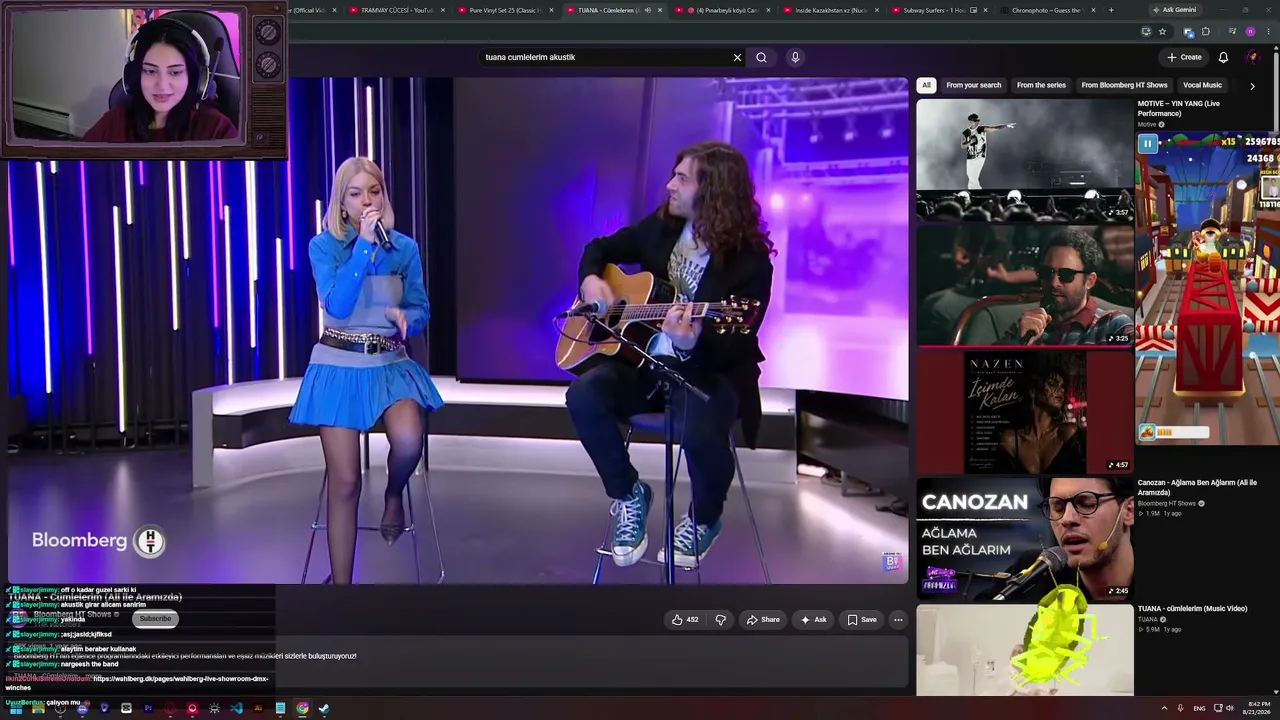
Task: Open the MOTIVE live performance thumbnail
Action: pyautogui.click(x=1024, y=159)
